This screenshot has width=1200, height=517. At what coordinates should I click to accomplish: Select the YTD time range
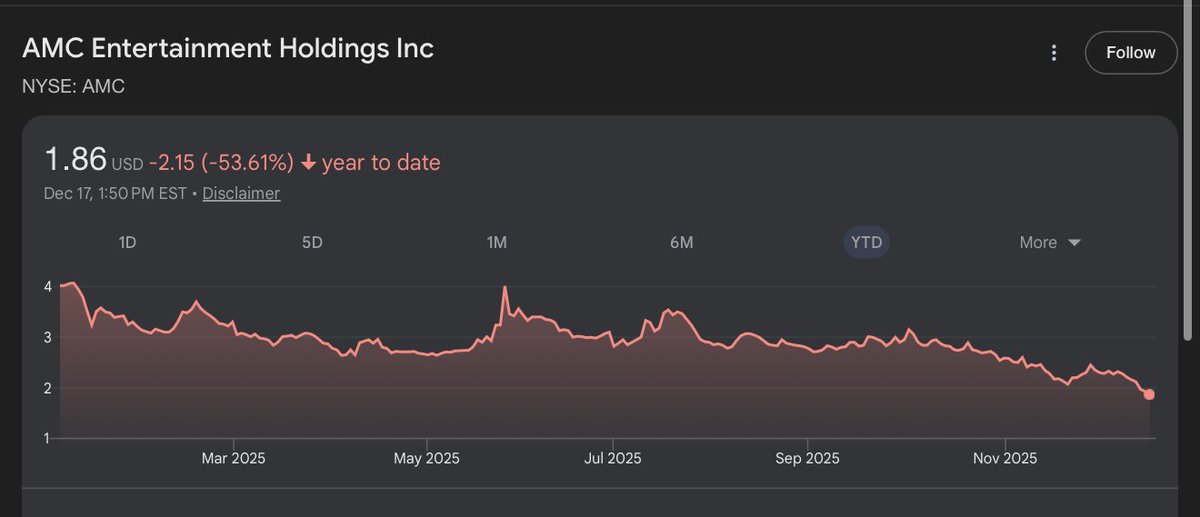pos(866,242)
